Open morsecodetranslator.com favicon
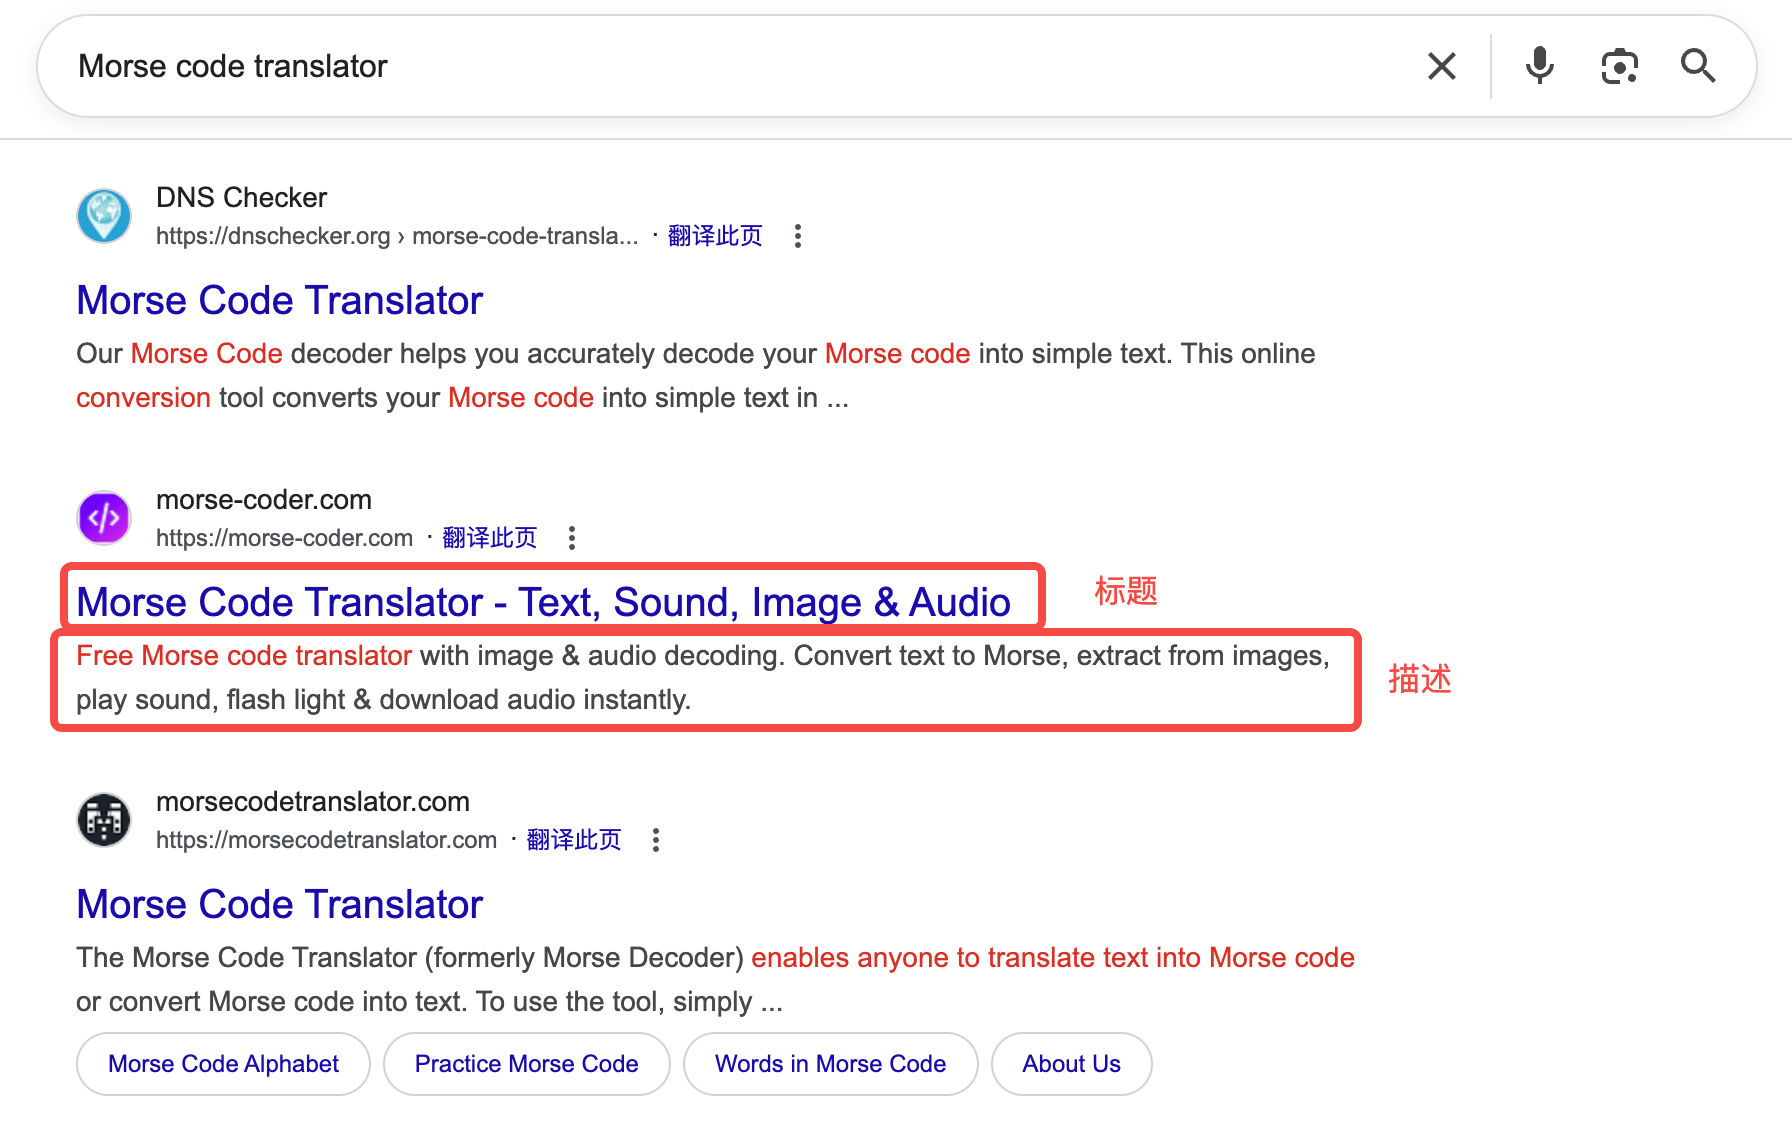1792x1134 pixels. tap(104, 820)
